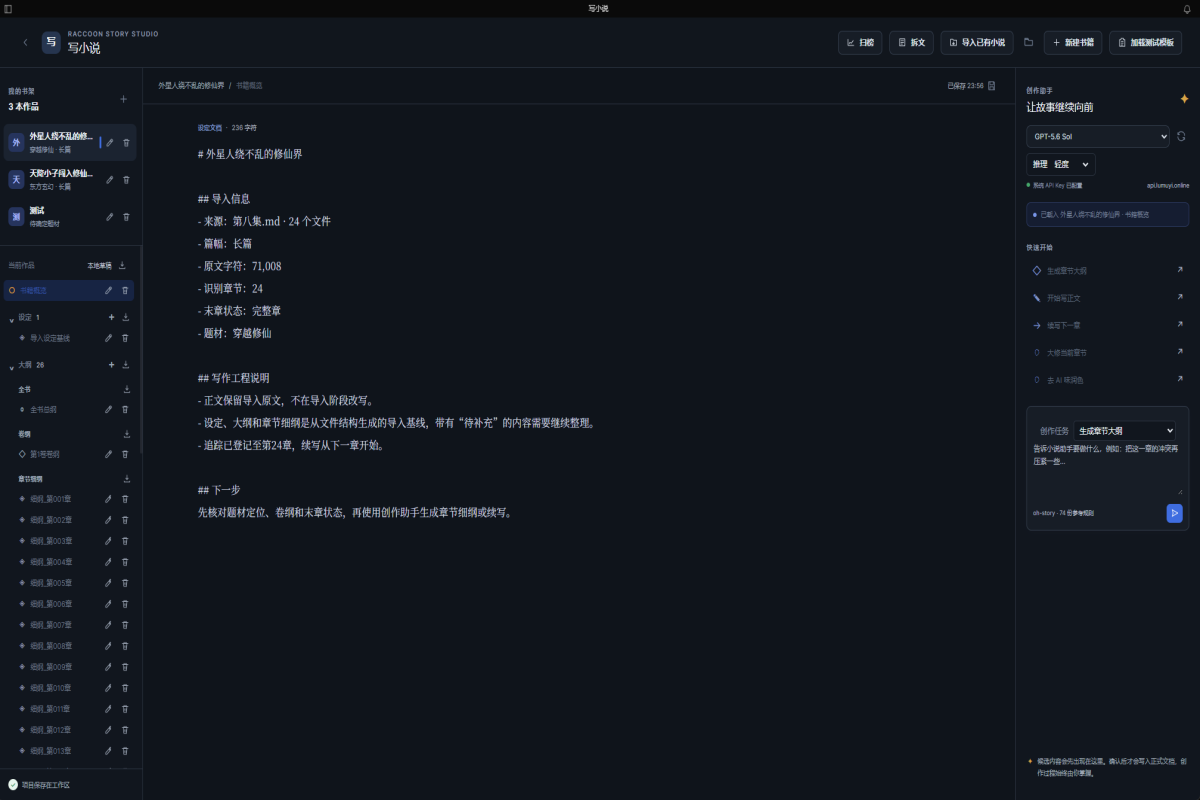Add a new book with the bookshelf plus icon
This screenshot has height=800, width=1200.
click(x=124, y=99)
